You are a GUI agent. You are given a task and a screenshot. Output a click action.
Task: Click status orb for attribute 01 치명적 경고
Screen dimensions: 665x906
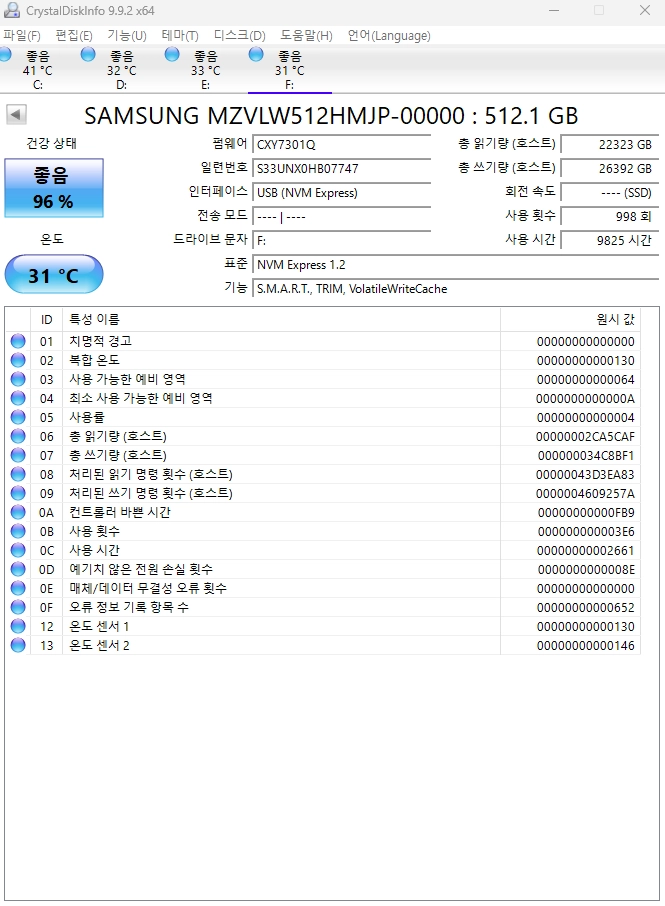[18, 341]
